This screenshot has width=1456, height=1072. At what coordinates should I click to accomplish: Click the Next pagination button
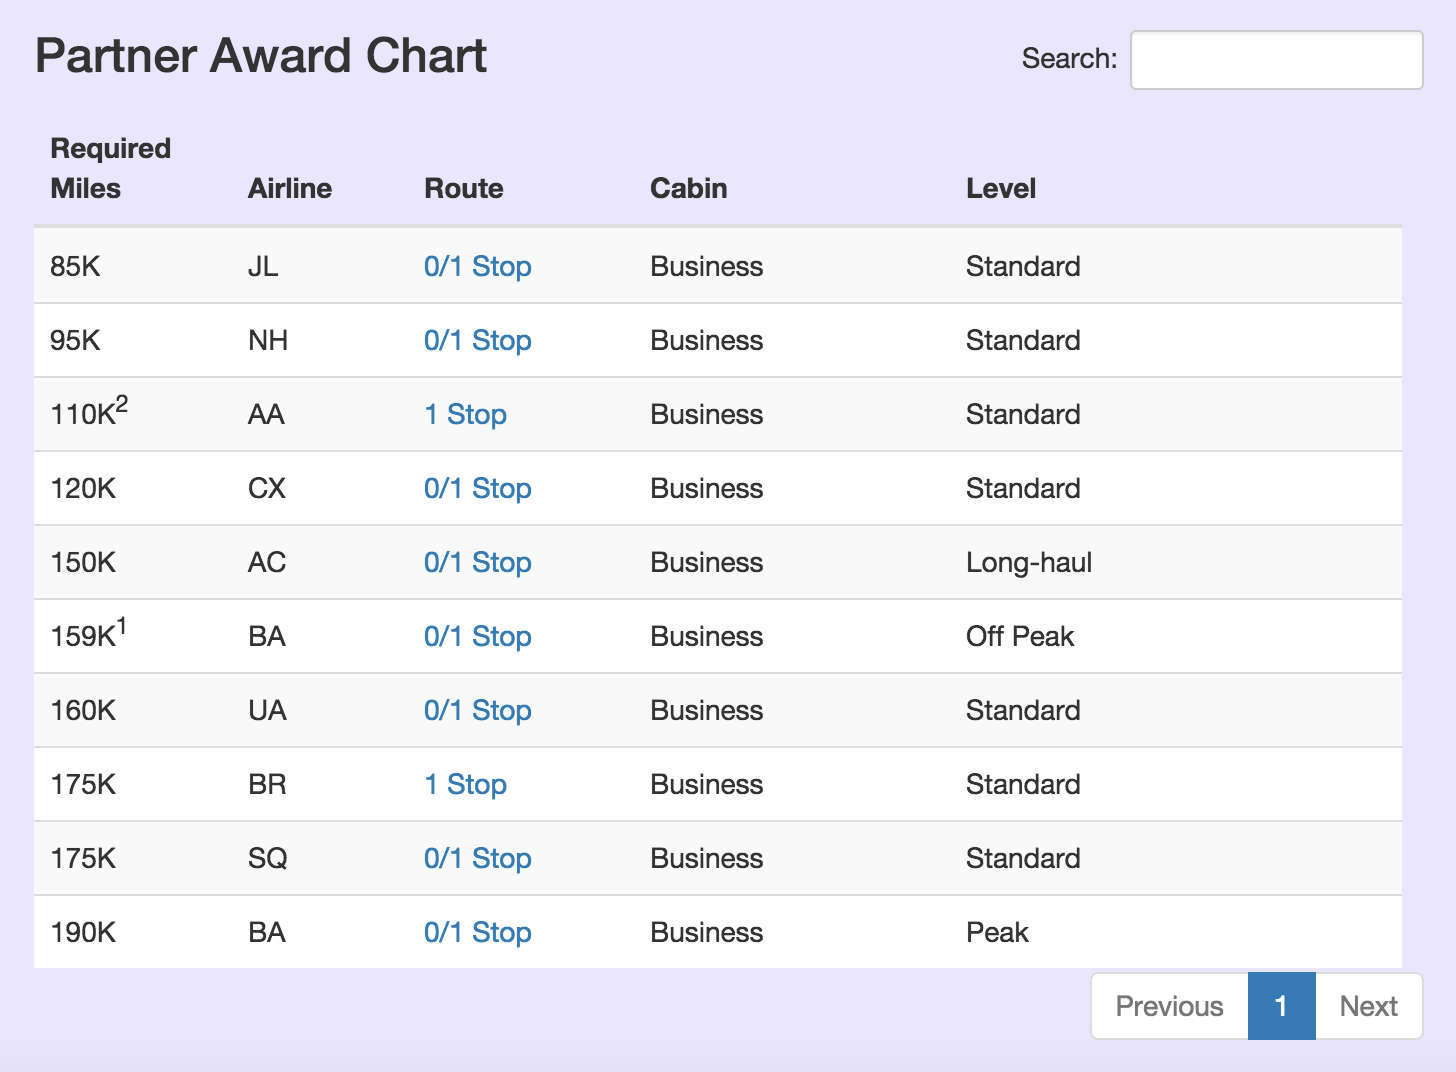[x=1368, y=1006]
